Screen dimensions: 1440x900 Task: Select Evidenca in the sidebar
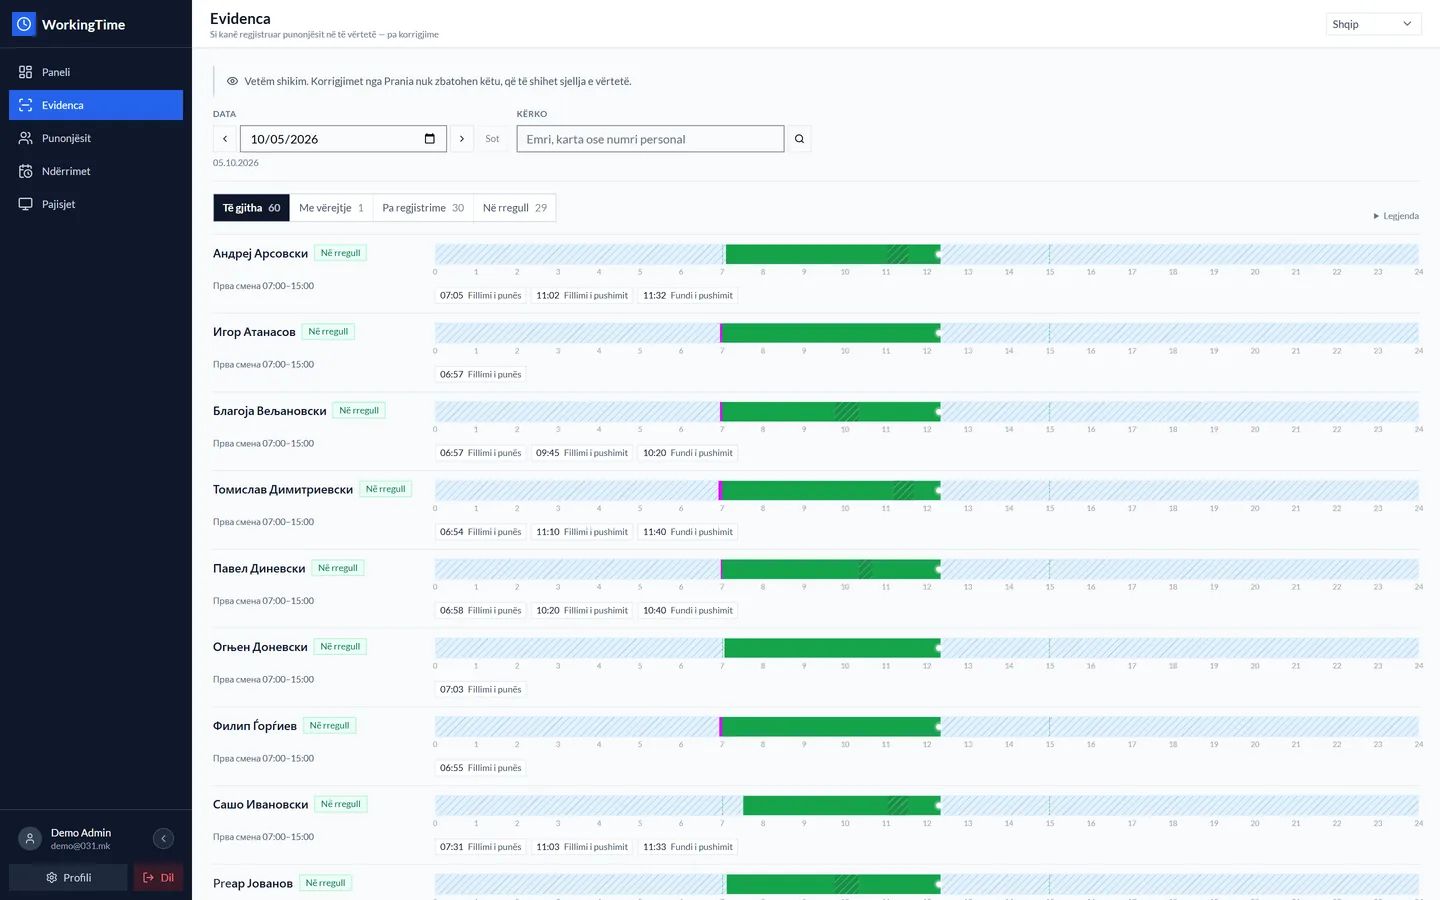pyautogui.click(x=96, y=105)
